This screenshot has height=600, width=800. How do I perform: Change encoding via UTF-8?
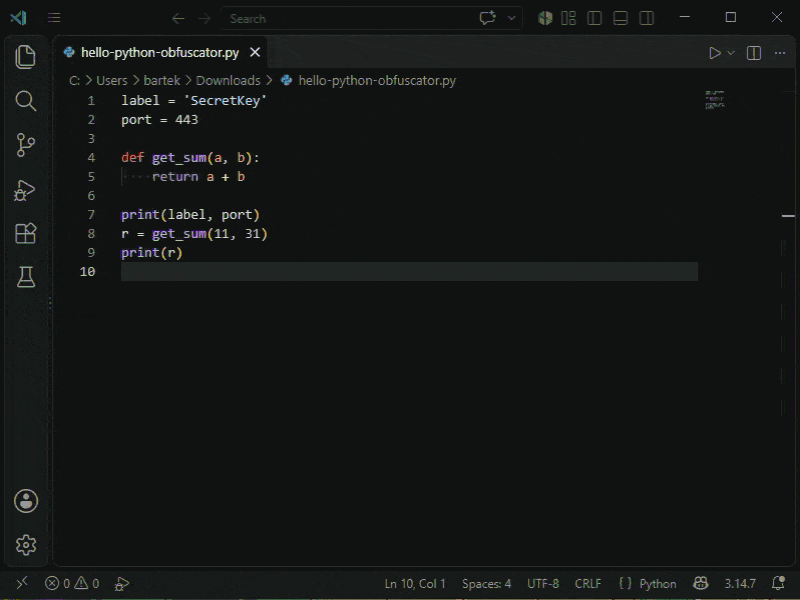(543, 583)
